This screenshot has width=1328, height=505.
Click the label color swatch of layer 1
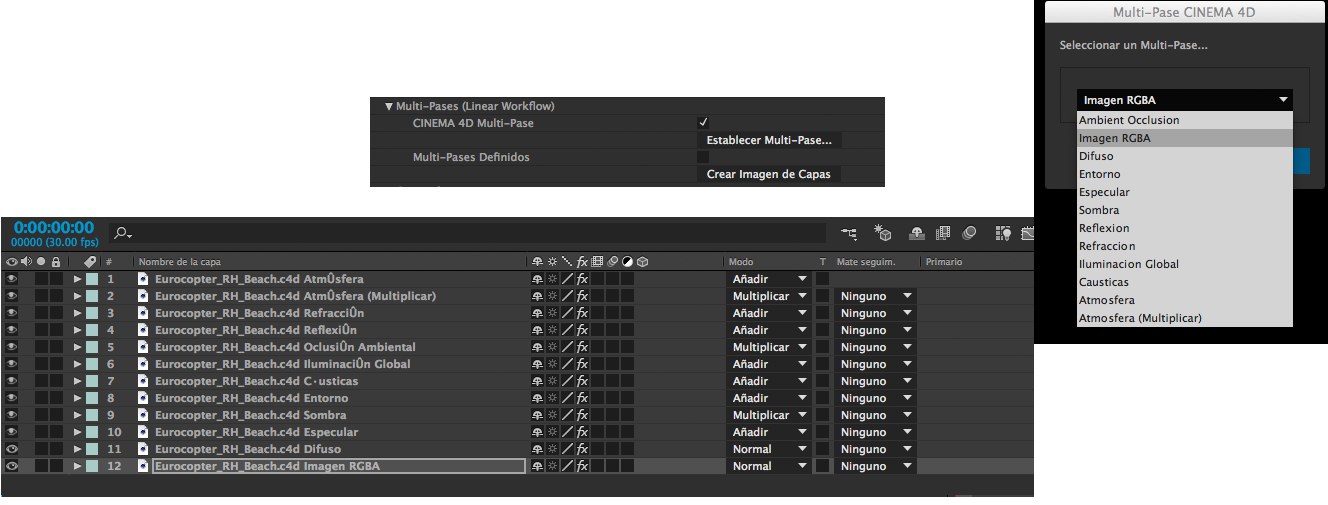pos(92,279)
